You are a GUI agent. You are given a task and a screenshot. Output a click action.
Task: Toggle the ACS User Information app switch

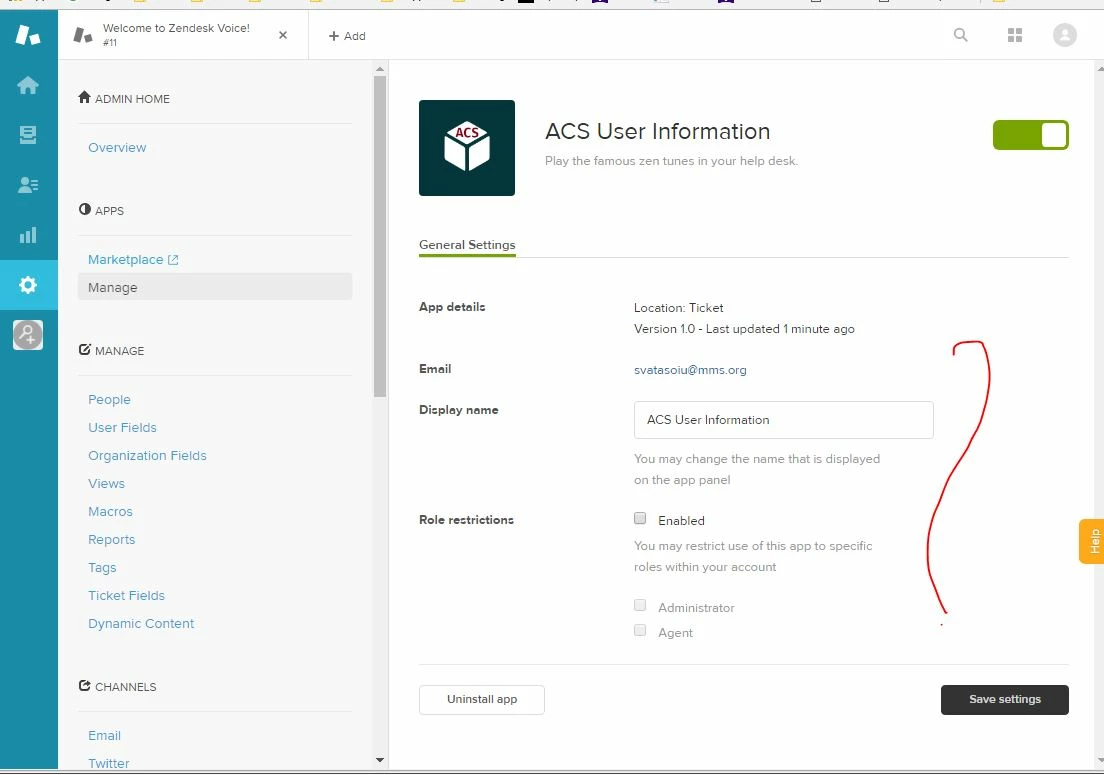(x=1030, y=135)
